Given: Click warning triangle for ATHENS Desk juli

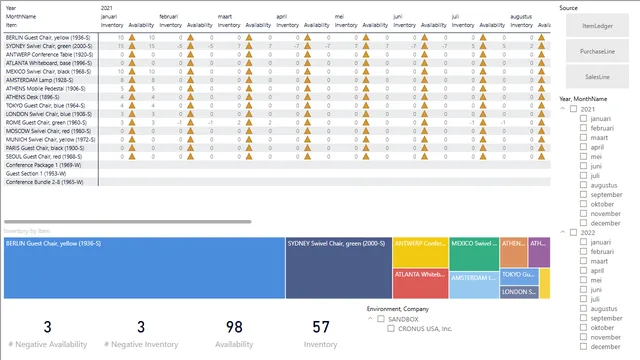Looking at the screenshot, I should pos(483,97).
